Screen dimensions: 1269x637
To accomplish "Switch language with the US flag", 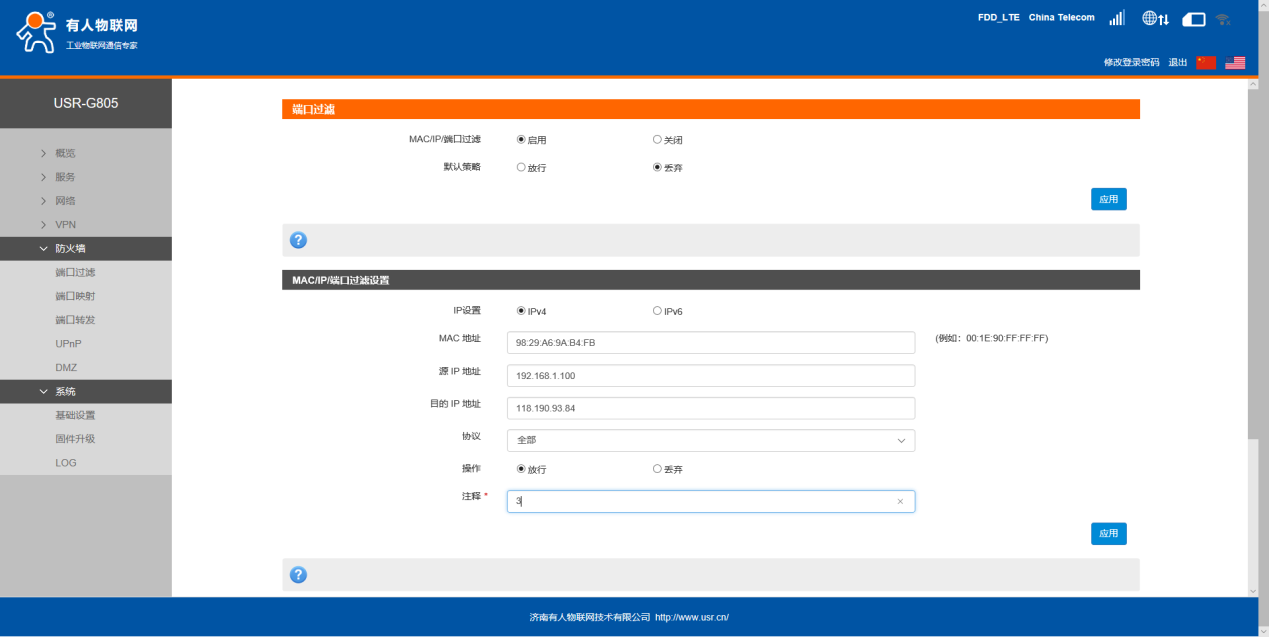I will click(1235, 62).
